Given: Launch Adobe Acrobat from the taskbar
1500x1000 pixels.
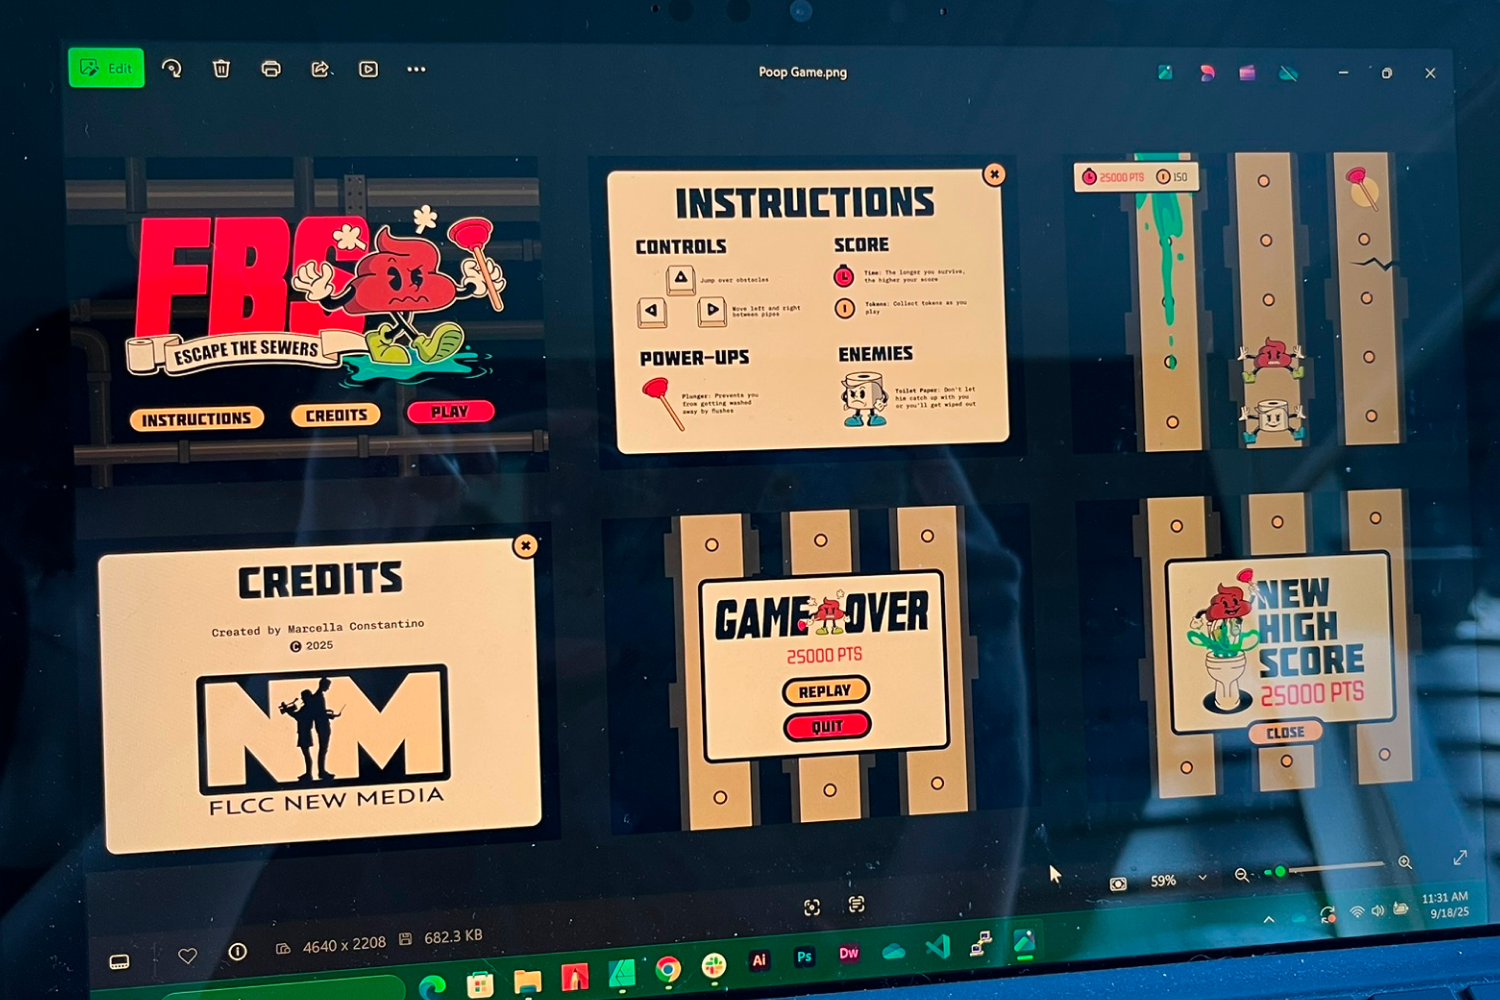Looking at the screenshot, I should click(575, 977).
